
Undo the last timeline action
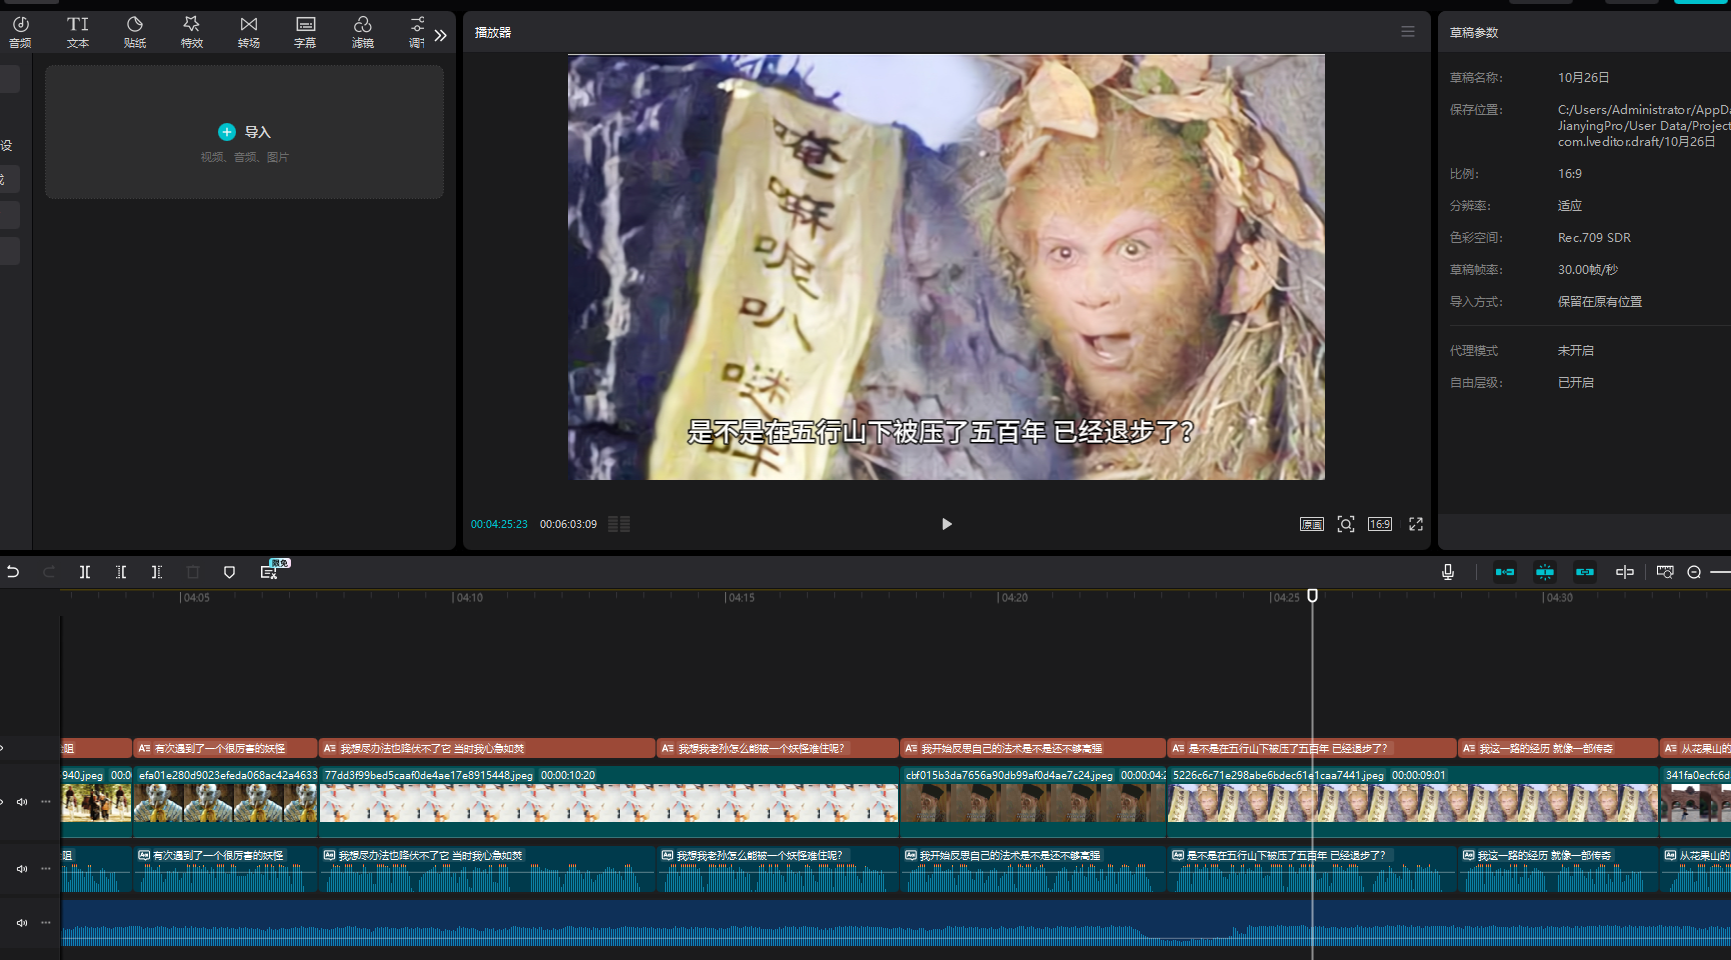pyautogui.click(x=13, y=572)
